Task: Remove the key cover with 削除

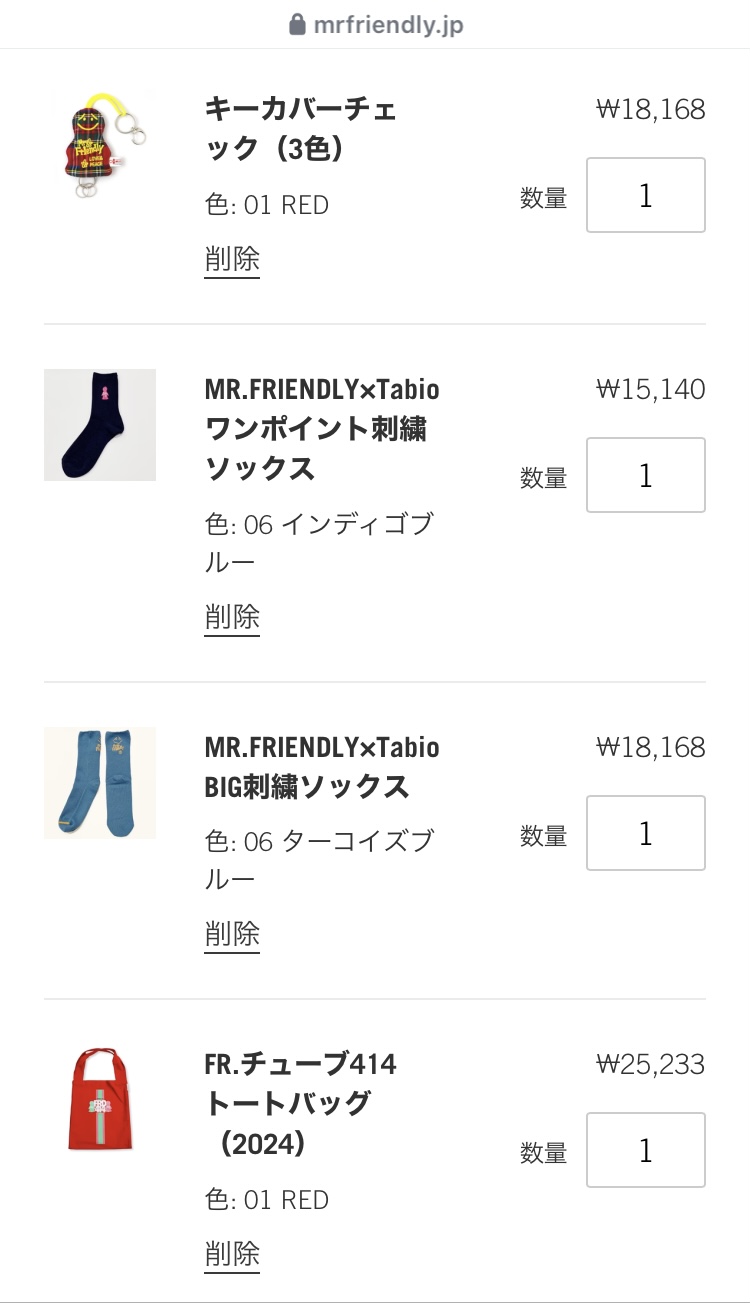Action: tap(232, 259)
